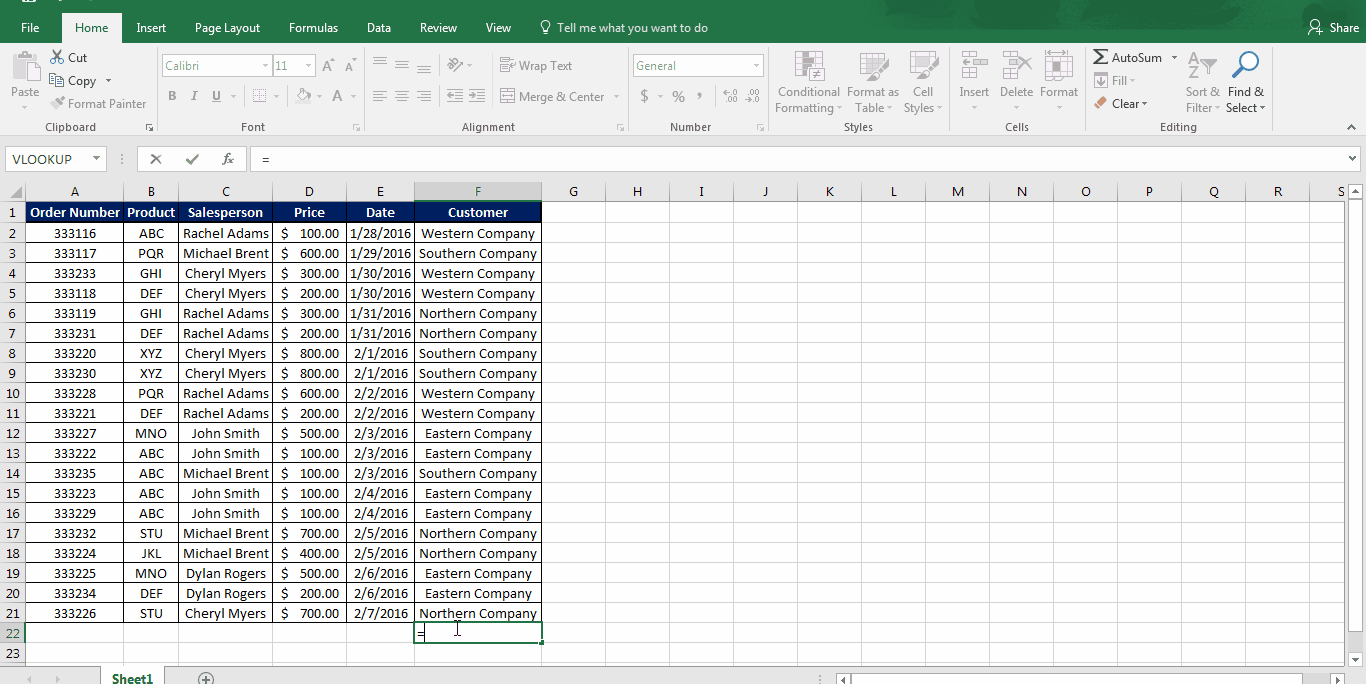Viewport: 1366px width, 684px height.
Task: Select the Sheet1 tab
Action: (x=132, y=678)
